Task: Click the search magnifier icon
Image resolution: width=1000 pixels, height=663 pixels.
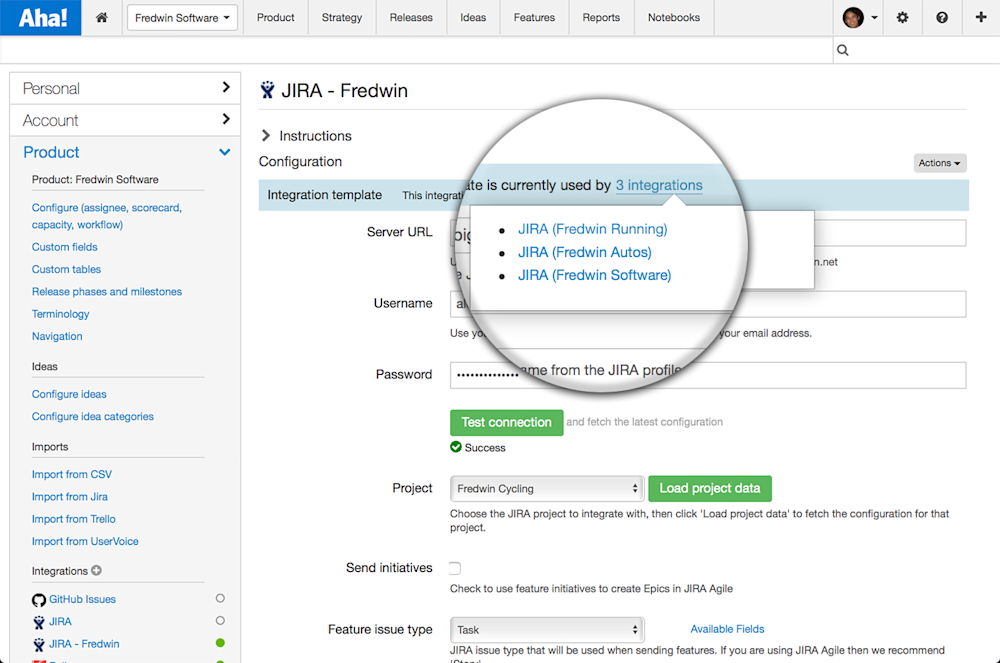Action: pyautogui.click(x=842, y=49)
